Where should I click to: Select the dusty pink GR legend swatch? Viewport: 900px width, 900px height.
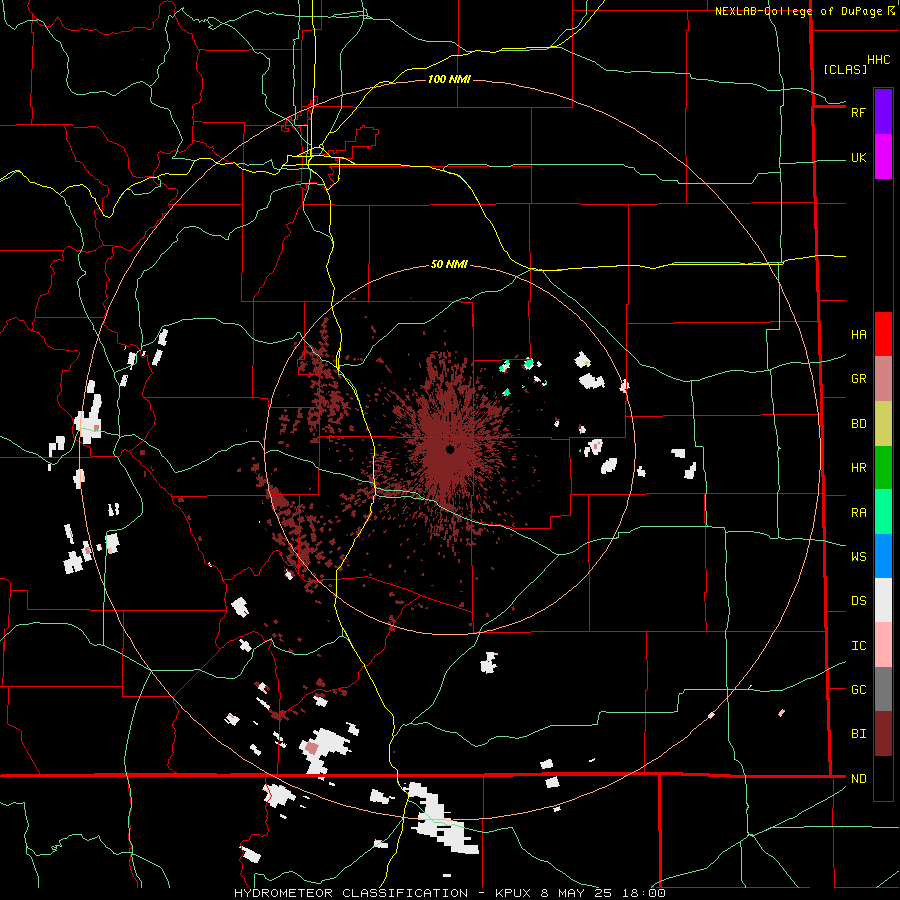[883, 379]
